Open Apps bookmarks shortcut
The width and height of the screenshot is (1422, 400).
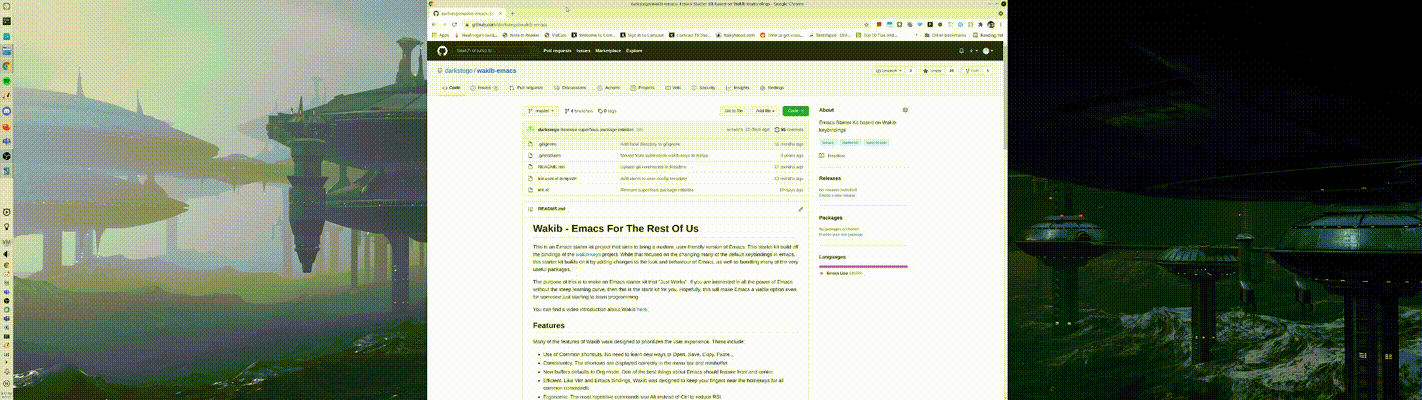[x=441, y=35]
